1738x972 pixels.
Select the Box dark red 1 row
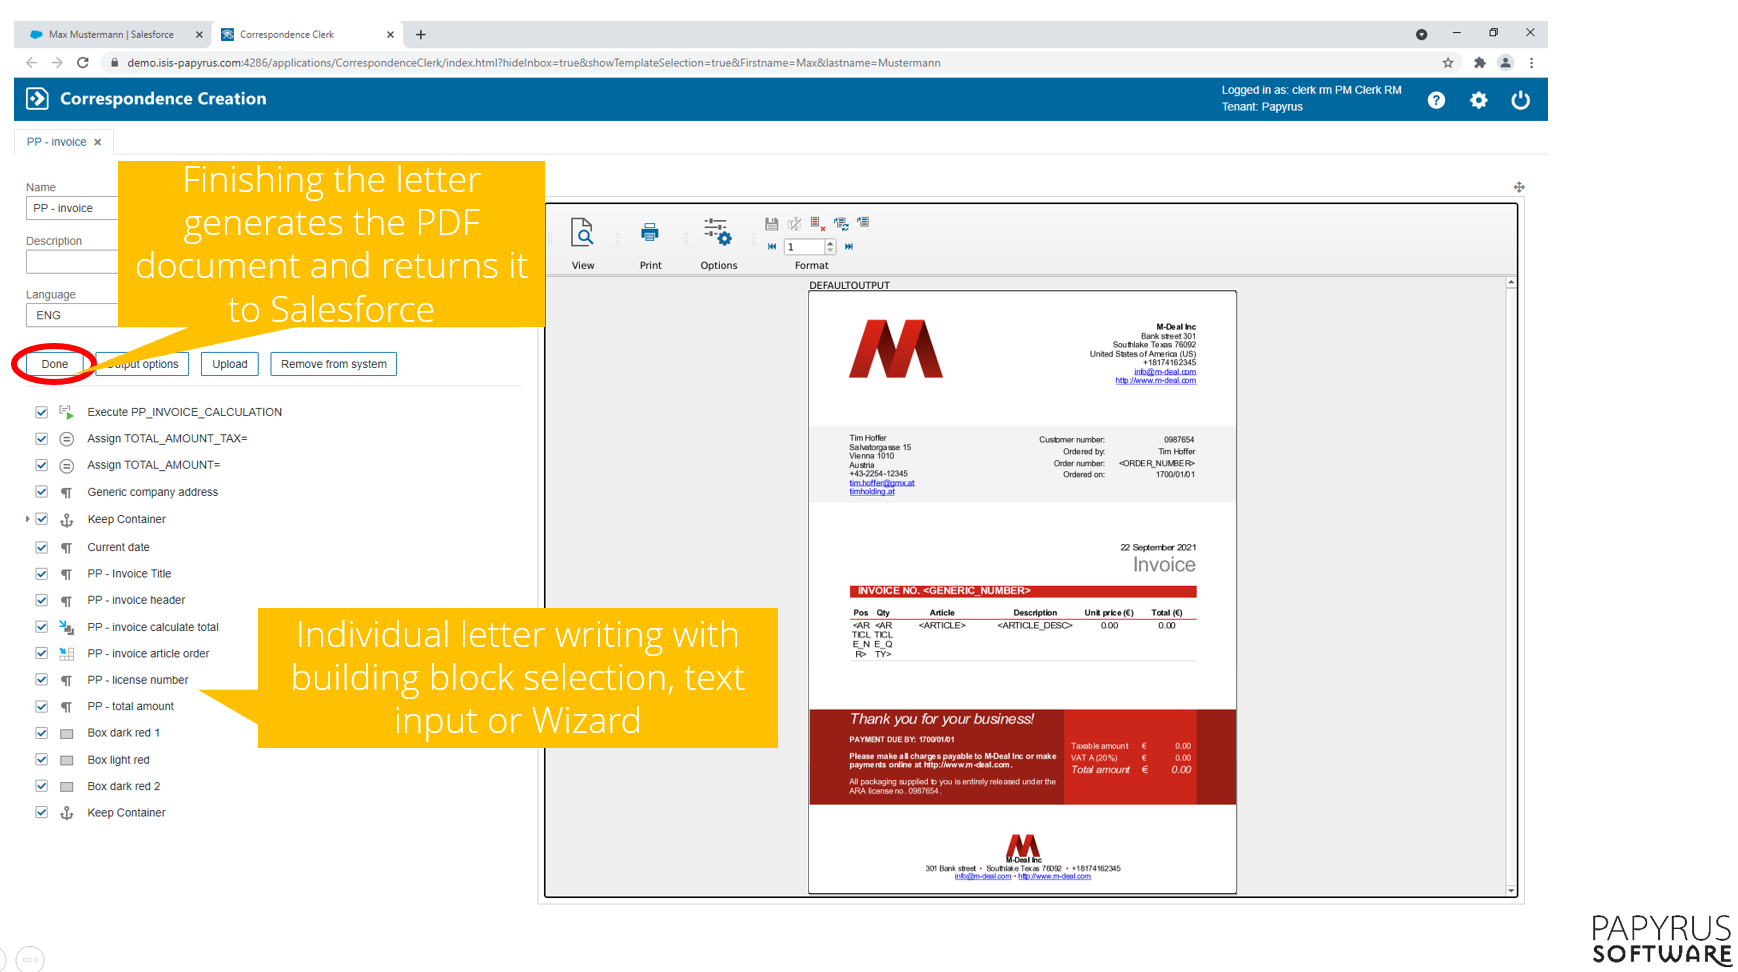[124, 733]
